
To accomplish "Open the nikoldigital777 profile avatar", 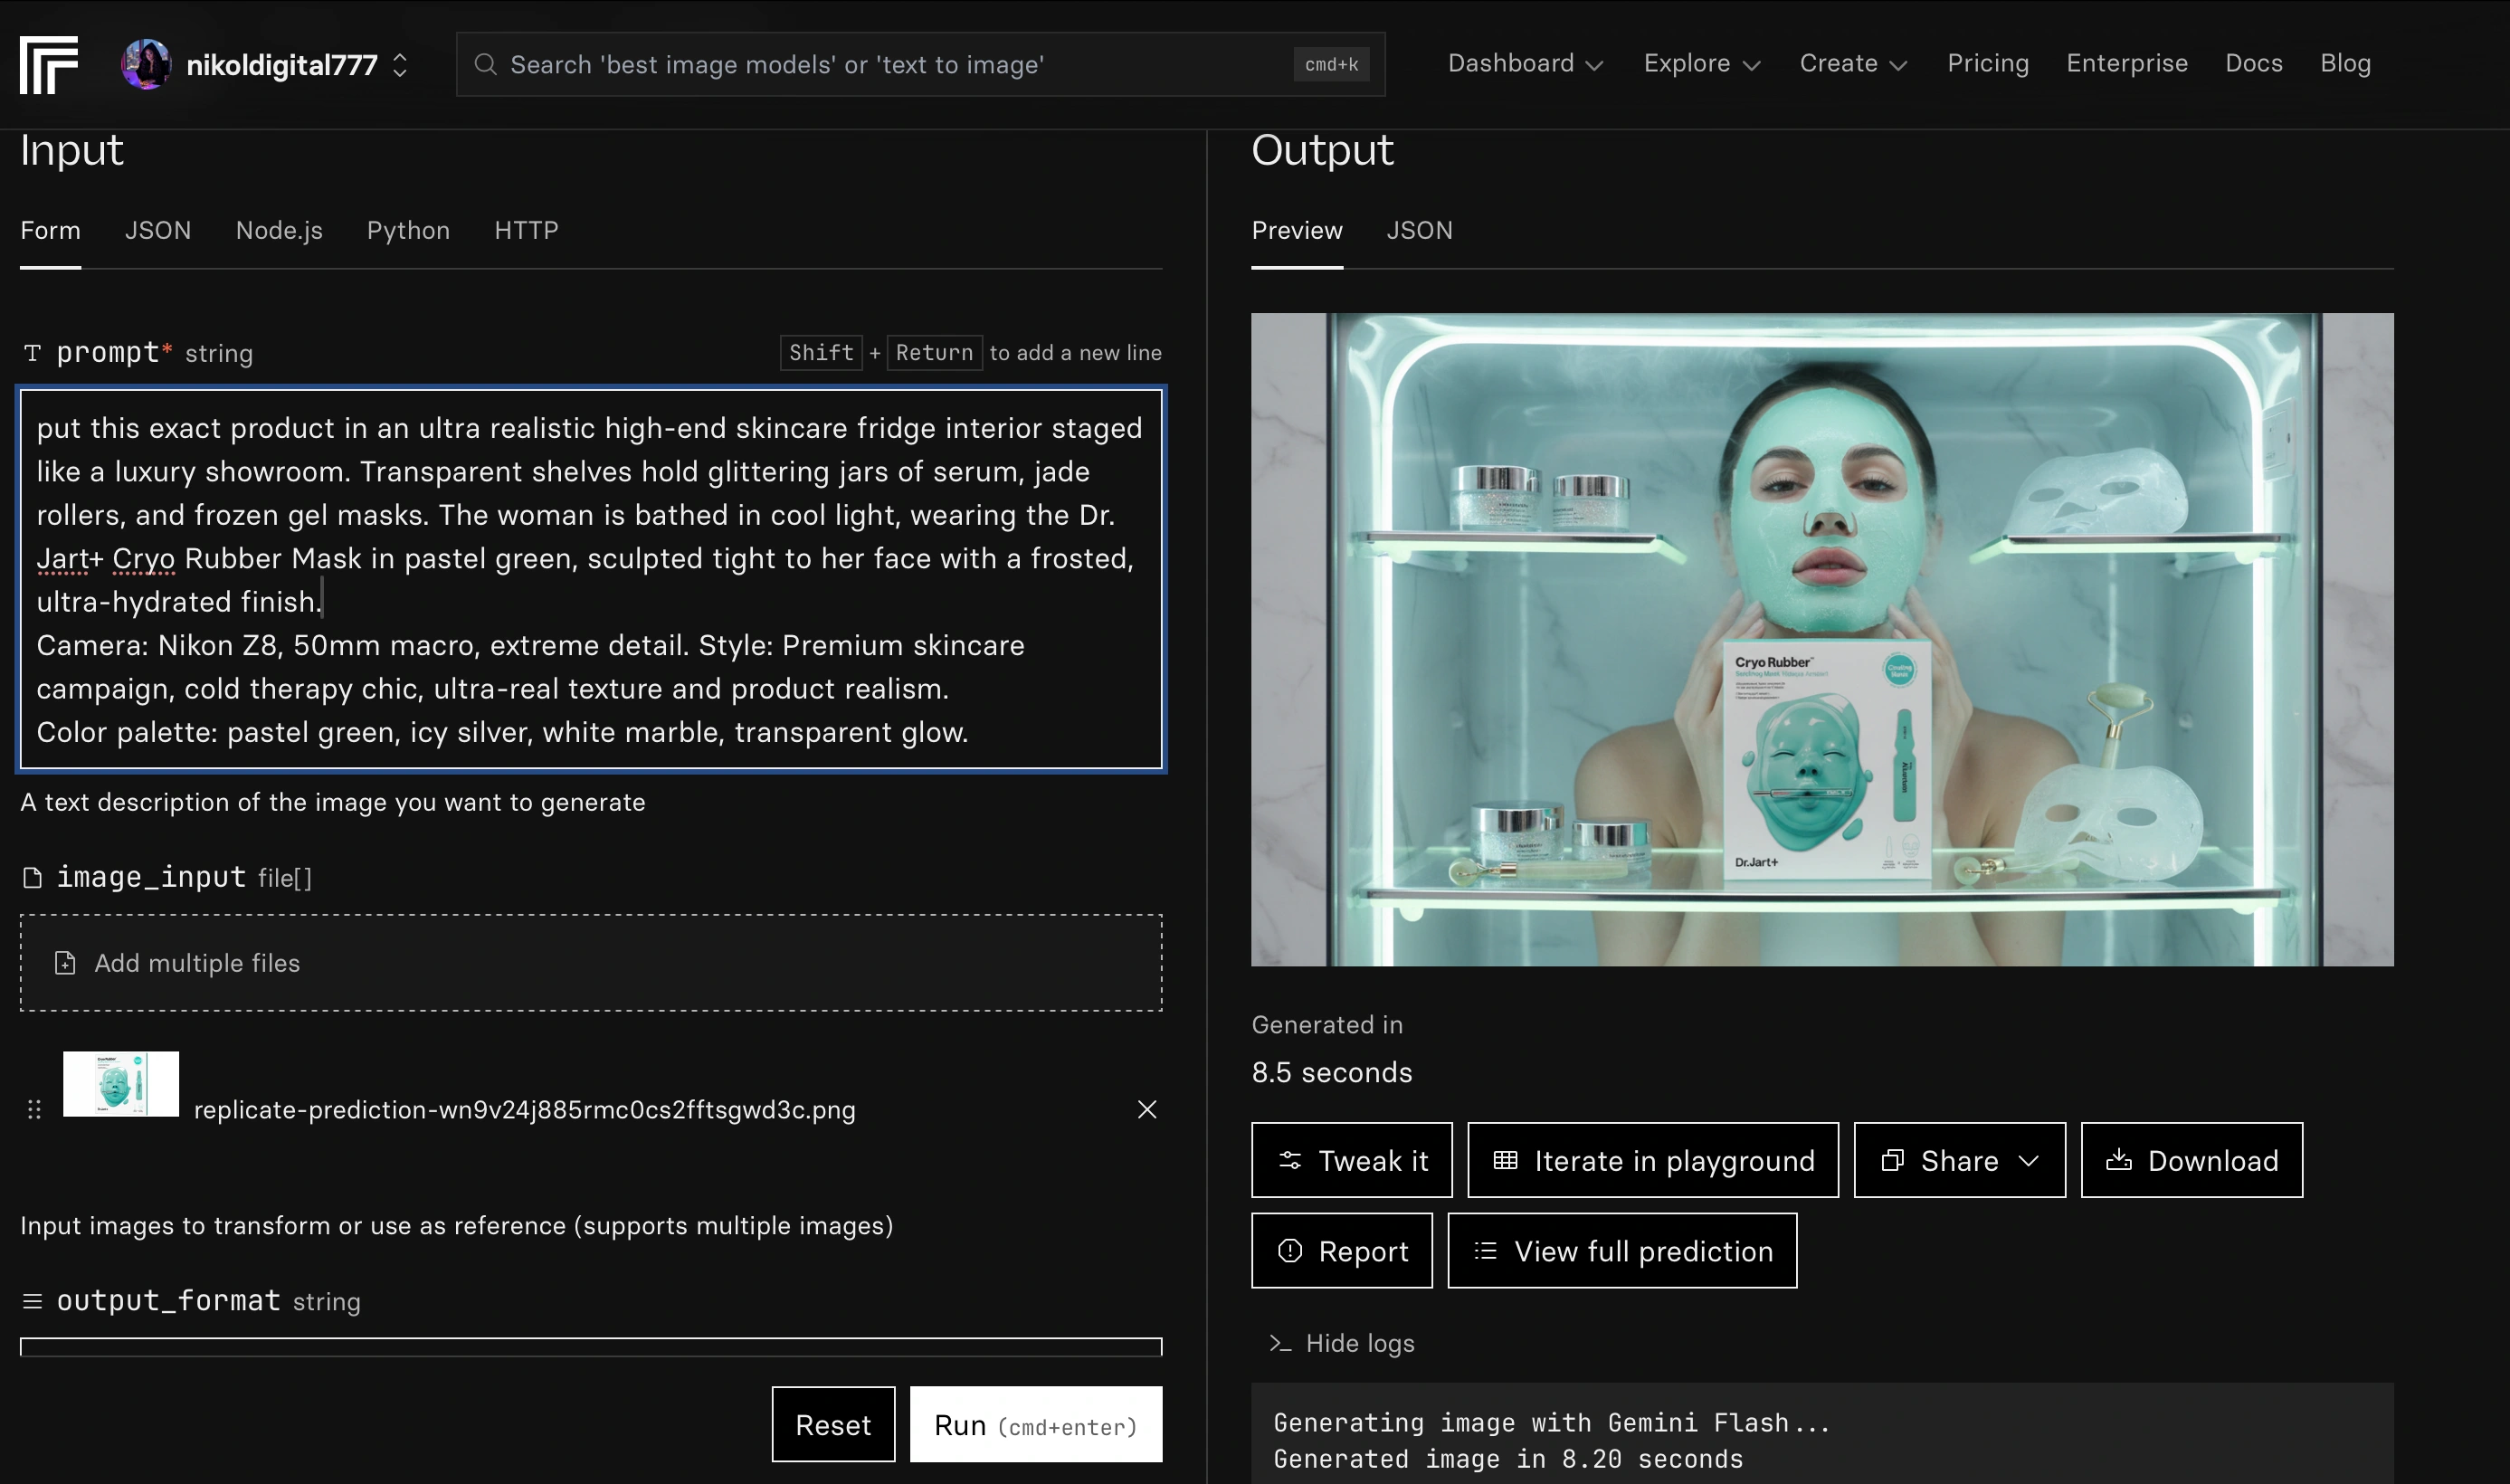I will click(146, 65).
